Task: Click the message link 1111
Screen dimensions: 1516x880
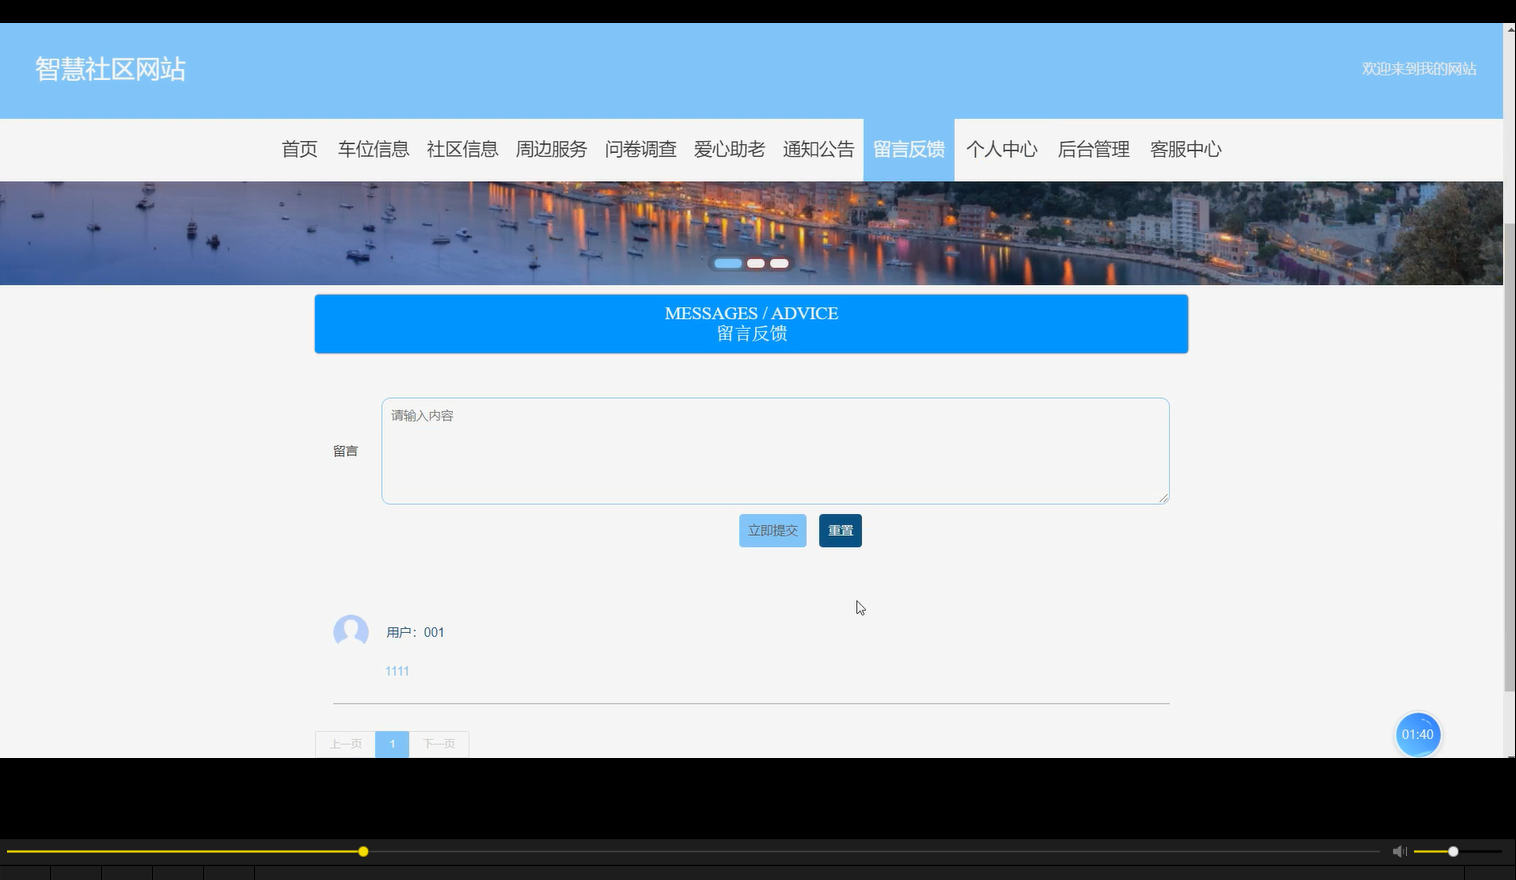Action: (x=396, y=670)
